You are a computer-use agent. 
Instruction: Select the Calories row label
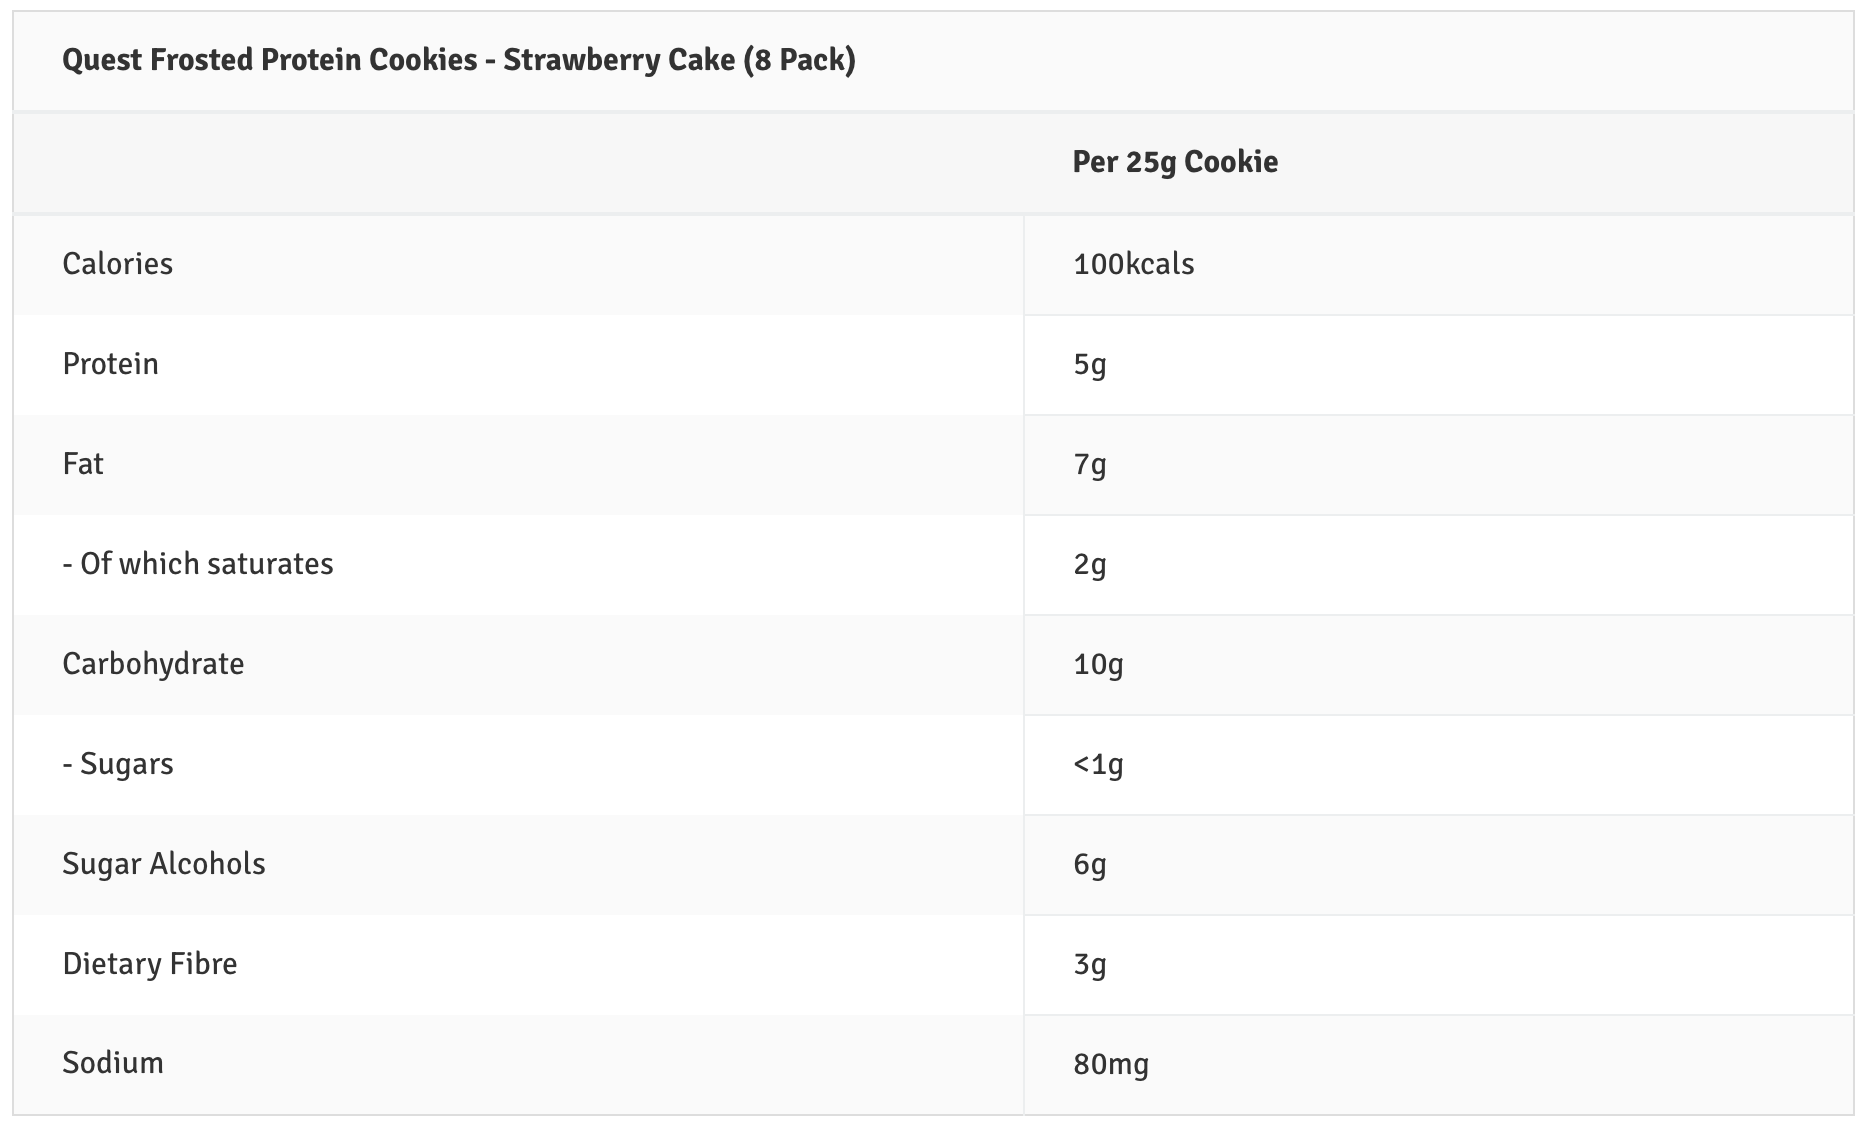[118, 264]
